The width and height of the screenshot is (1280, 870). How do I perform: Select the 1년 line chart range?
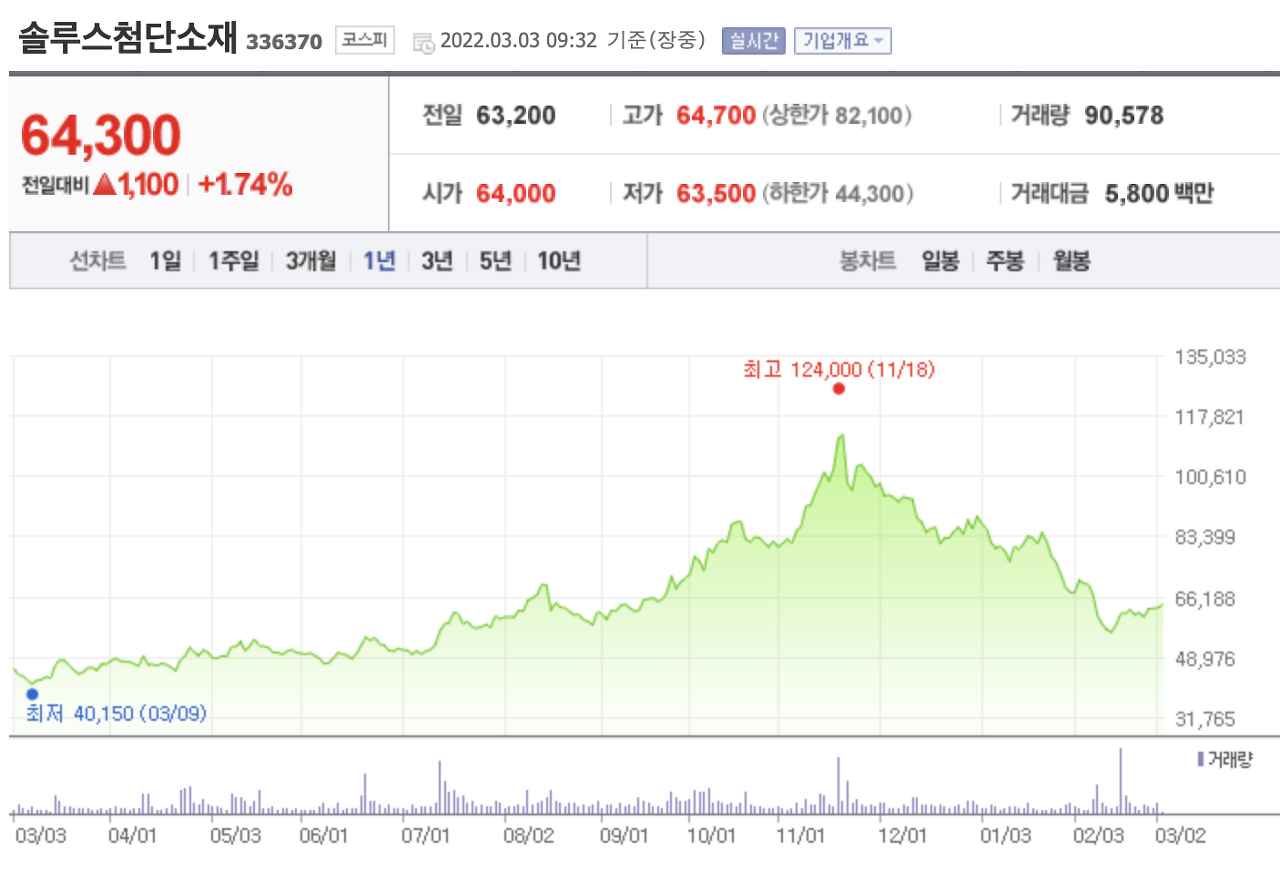[x=379, y=262]
